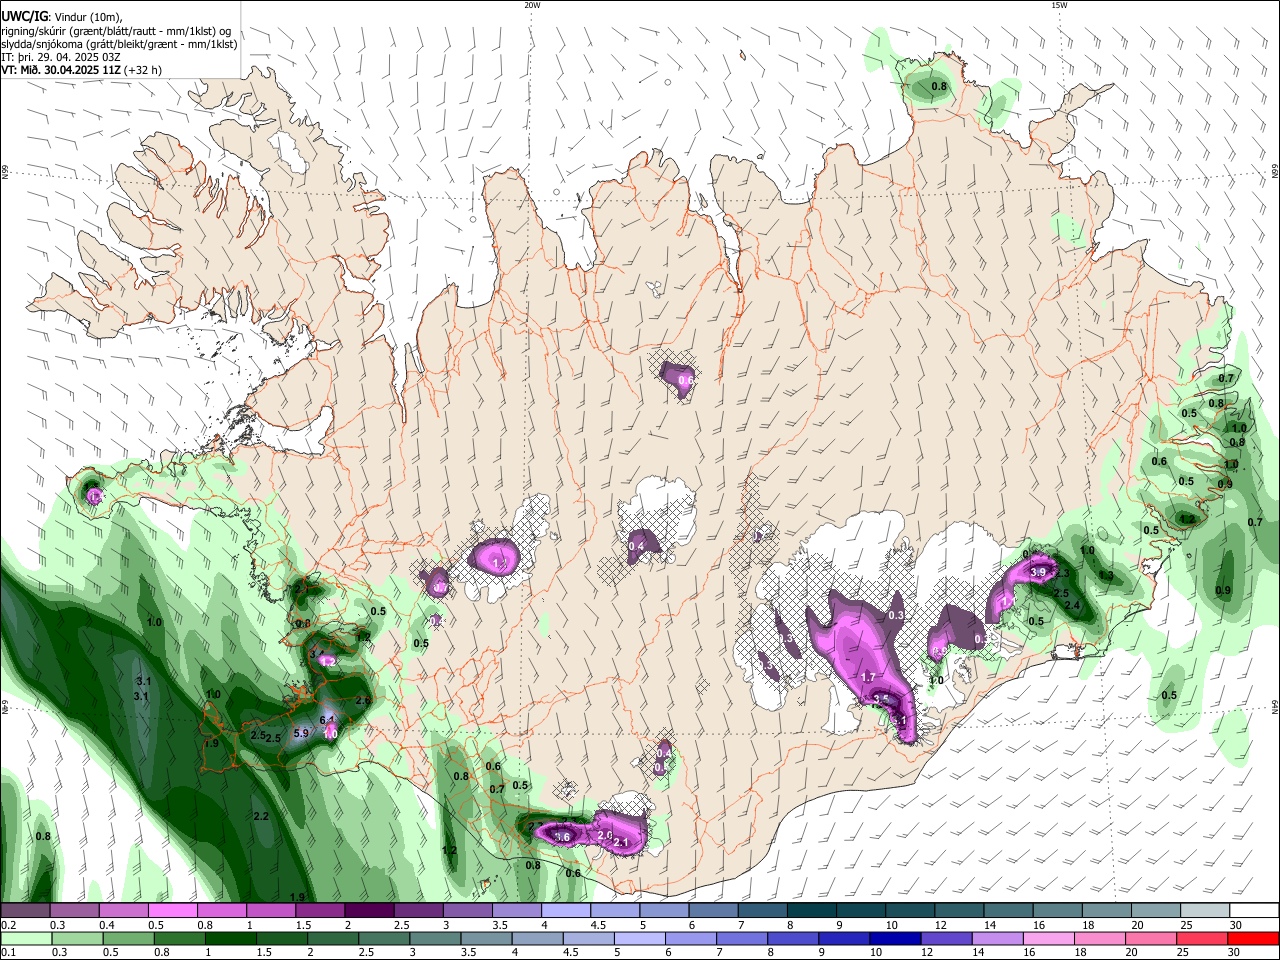
Task: Pick the dark green rain swatch between 1 and 1.5
Action: (x=230, y=938)
